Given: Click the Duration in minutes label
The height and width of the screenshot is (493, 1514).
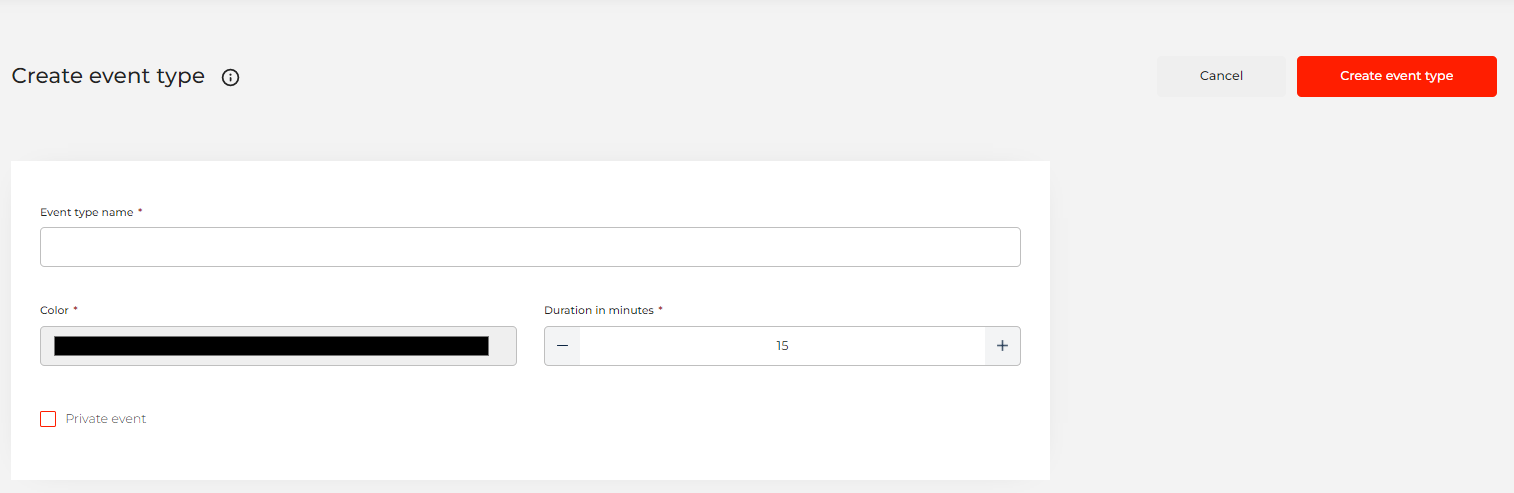Looking at the screenshot, I should tap(598, 310).
